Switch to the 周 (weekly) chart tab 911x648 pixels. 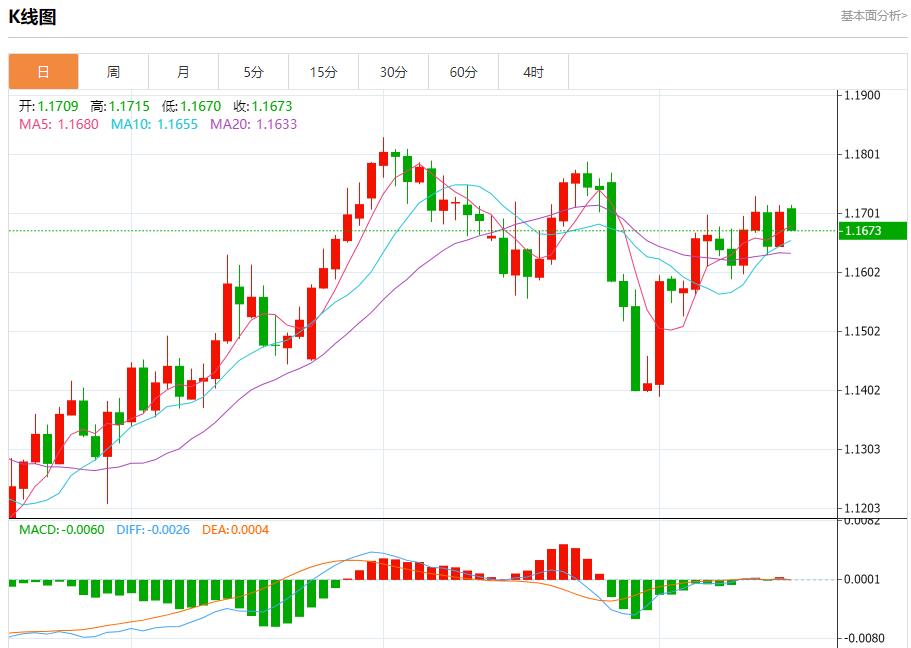point(113,71)
